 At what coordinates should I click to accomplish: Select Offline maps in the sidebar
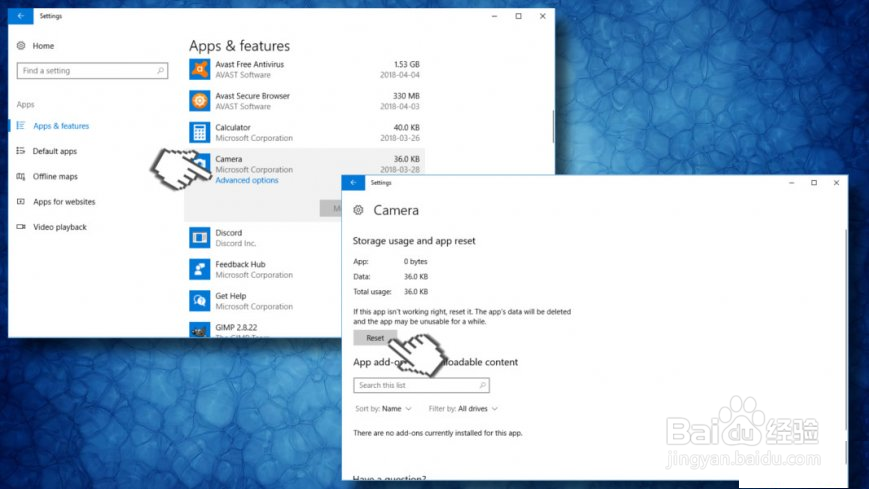click(x=55, y=176)
